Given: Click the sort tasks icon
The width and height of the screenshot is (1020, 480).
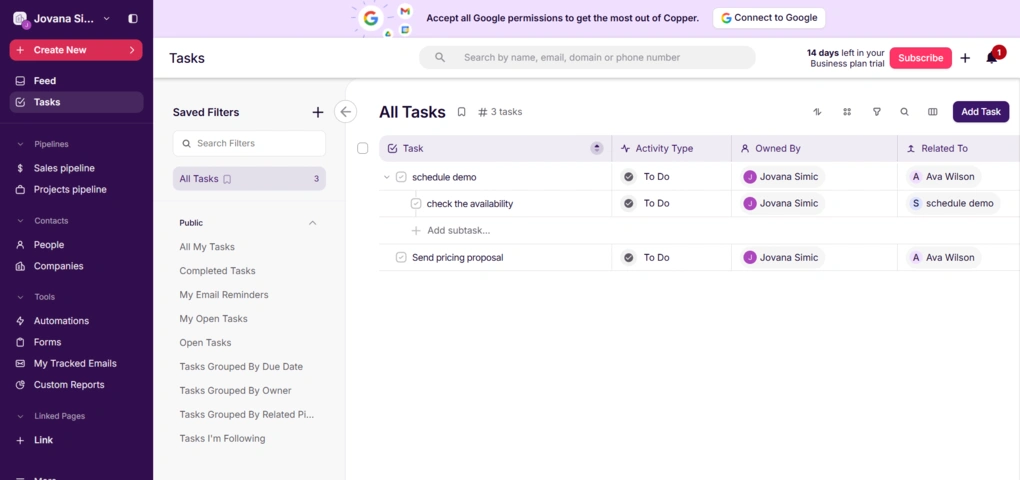Looking at the screenshot, I should coord(817,112).
